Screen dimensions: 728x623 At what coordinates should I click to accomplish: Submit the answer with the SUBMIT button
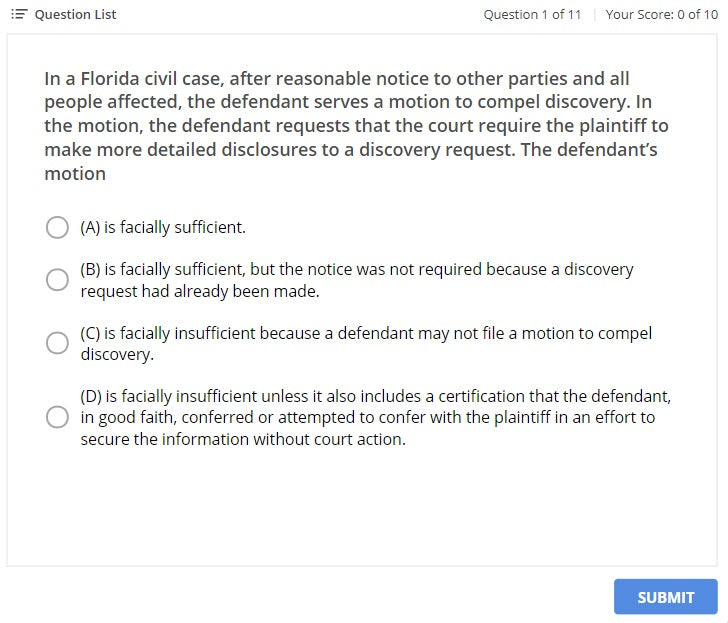click(x=665, y=597)
